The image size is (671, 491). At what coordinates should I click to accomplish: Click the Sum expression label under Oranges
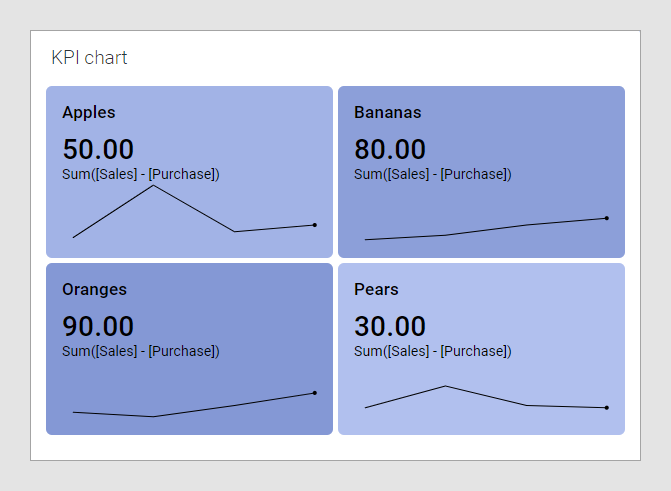[141, 351]
